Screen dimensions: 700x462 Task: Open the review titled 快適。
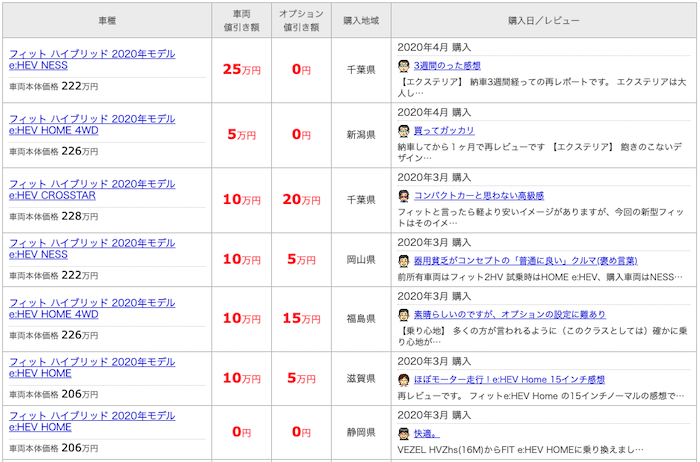click(427, 433)
